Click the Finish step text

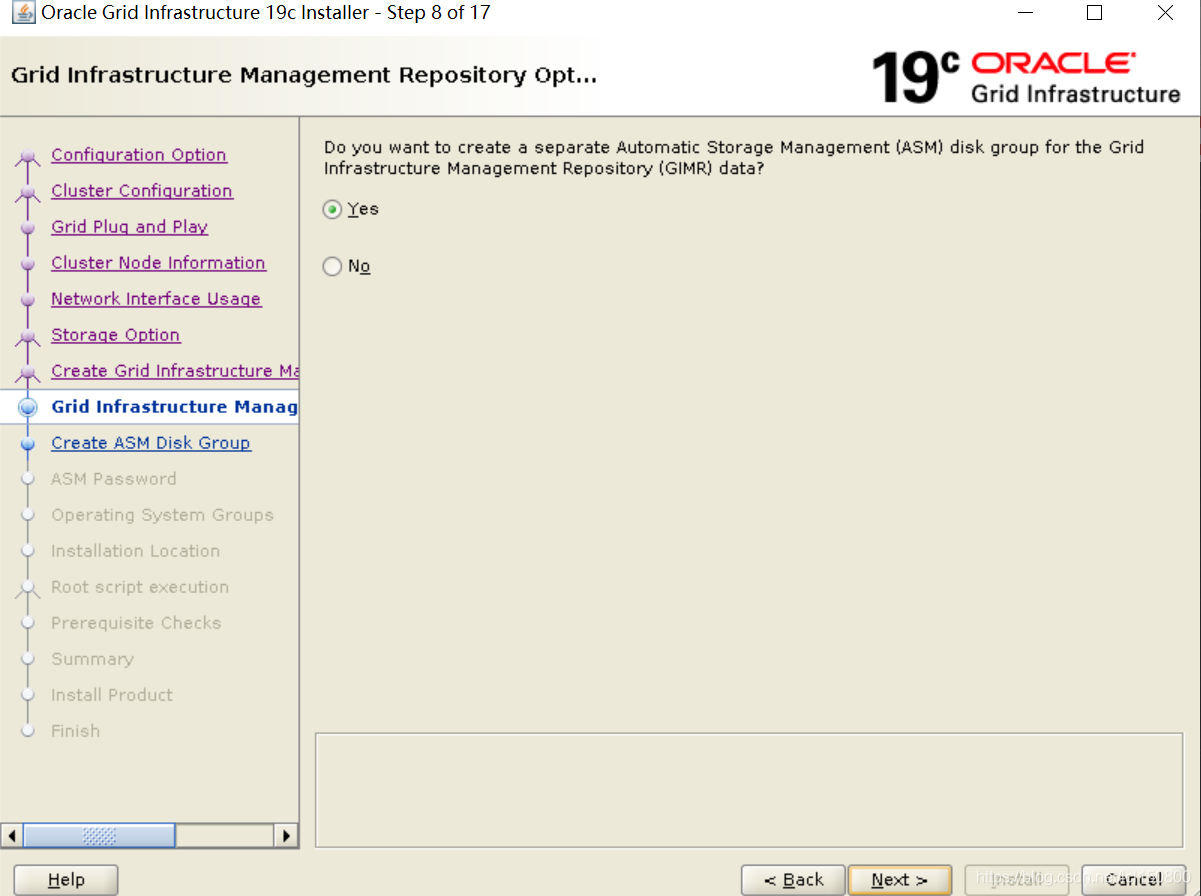(x=76, y=731)
